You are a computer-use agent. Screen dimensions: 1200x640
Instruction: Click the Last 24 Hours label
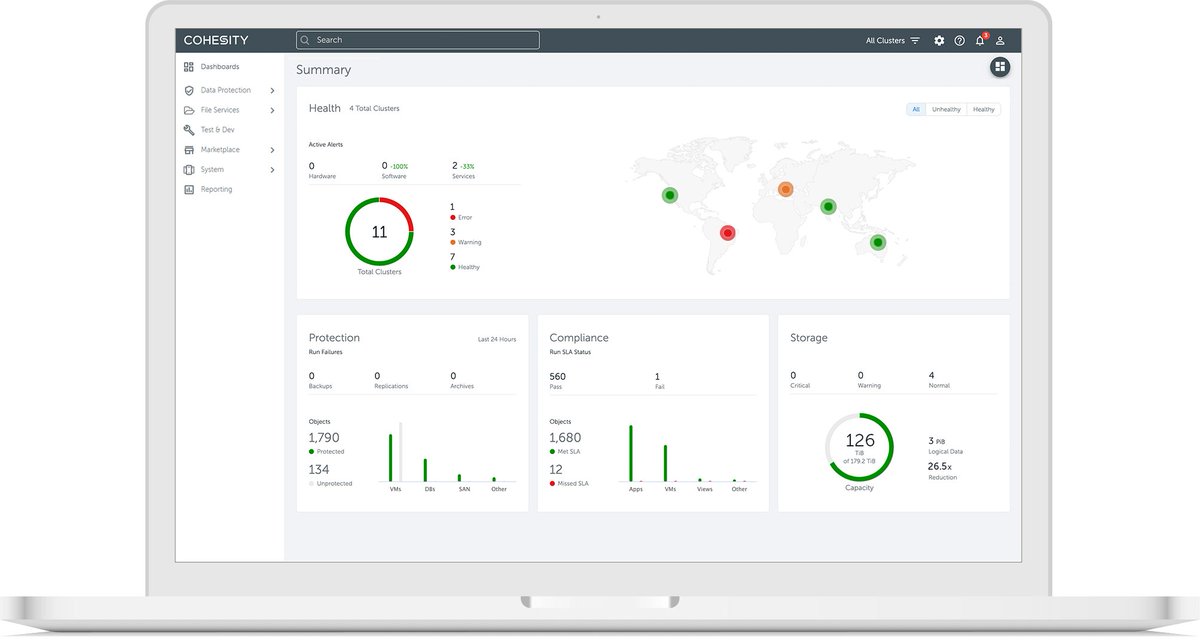pyautogui.click(x=497, y=340)
